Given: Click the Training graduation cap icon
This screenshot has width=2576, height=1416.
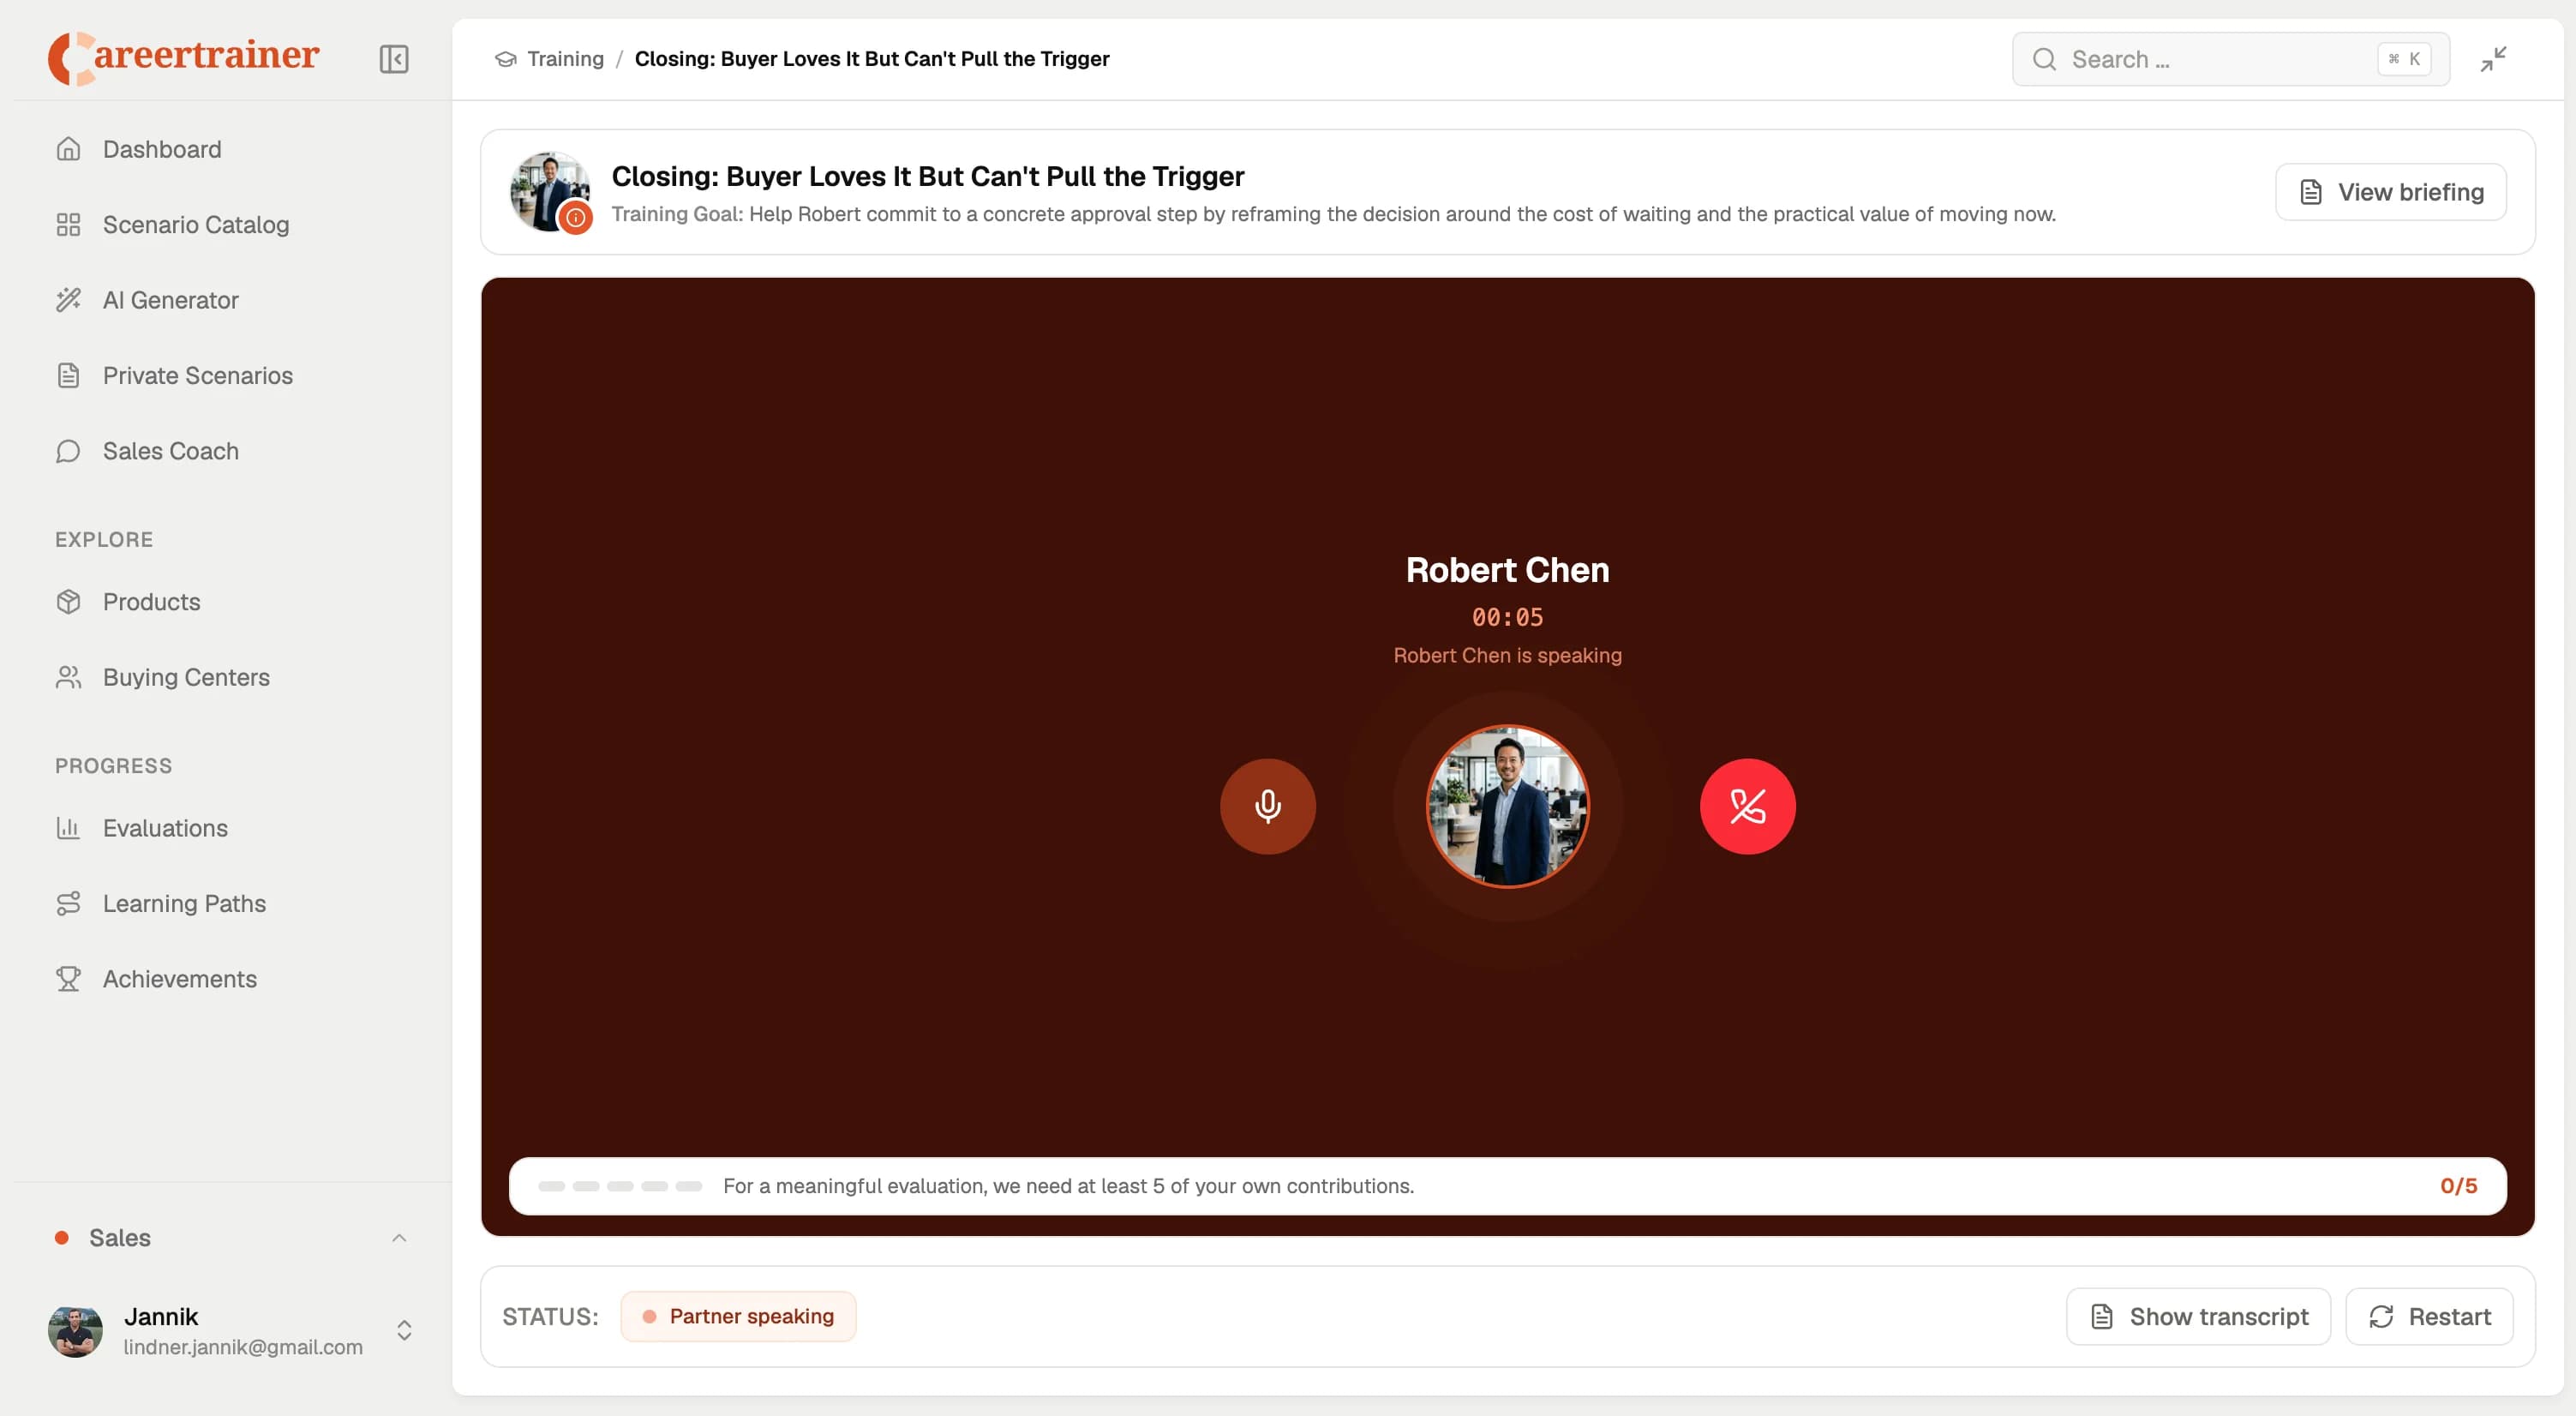Looking at the screenshot, I should [x=505, y=59].
